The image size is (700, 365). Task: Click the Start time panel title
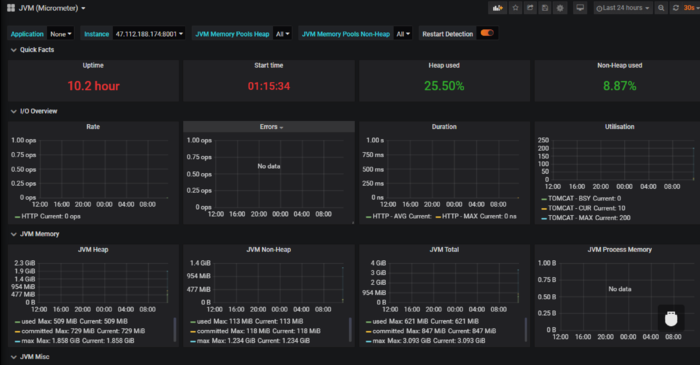[x=268, y=65]
